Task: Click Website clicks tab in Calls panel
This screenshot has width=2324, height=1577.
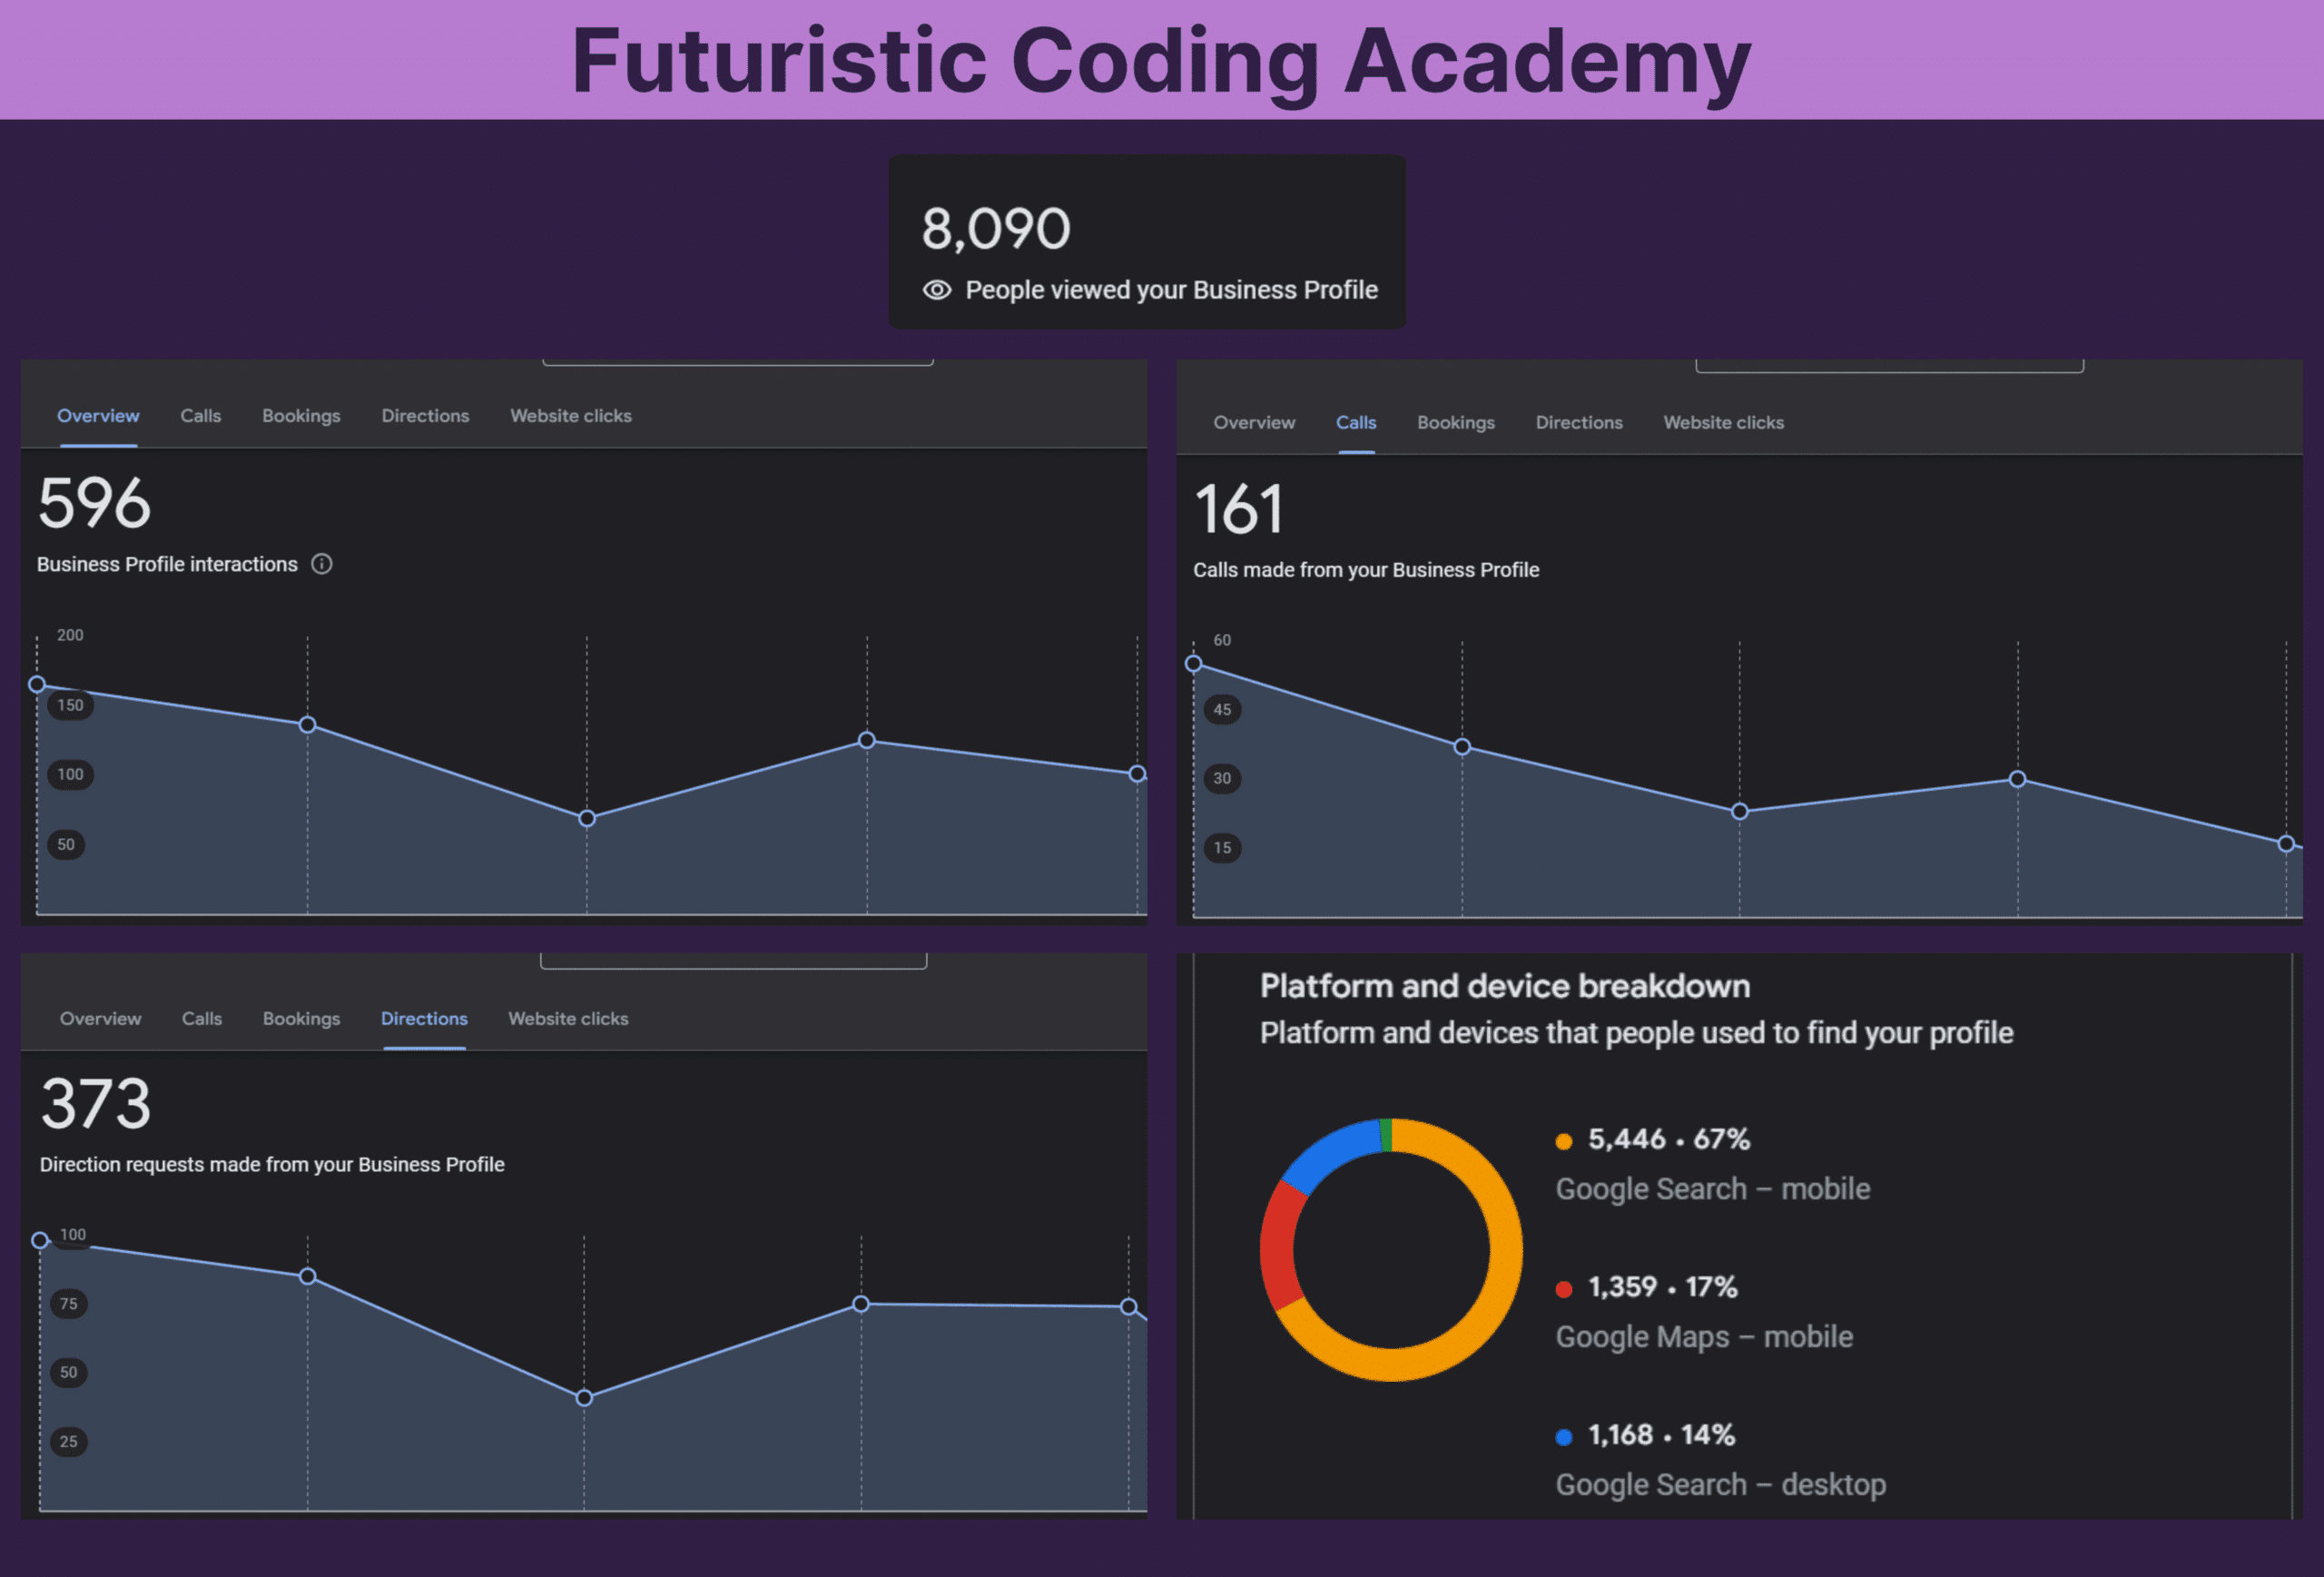Action: (x=1723, y=423)
